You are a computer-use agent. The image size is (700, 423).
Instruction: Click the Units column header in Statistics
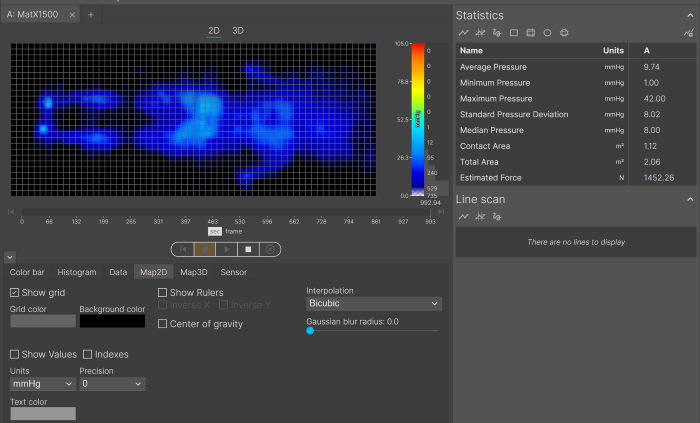613,50
